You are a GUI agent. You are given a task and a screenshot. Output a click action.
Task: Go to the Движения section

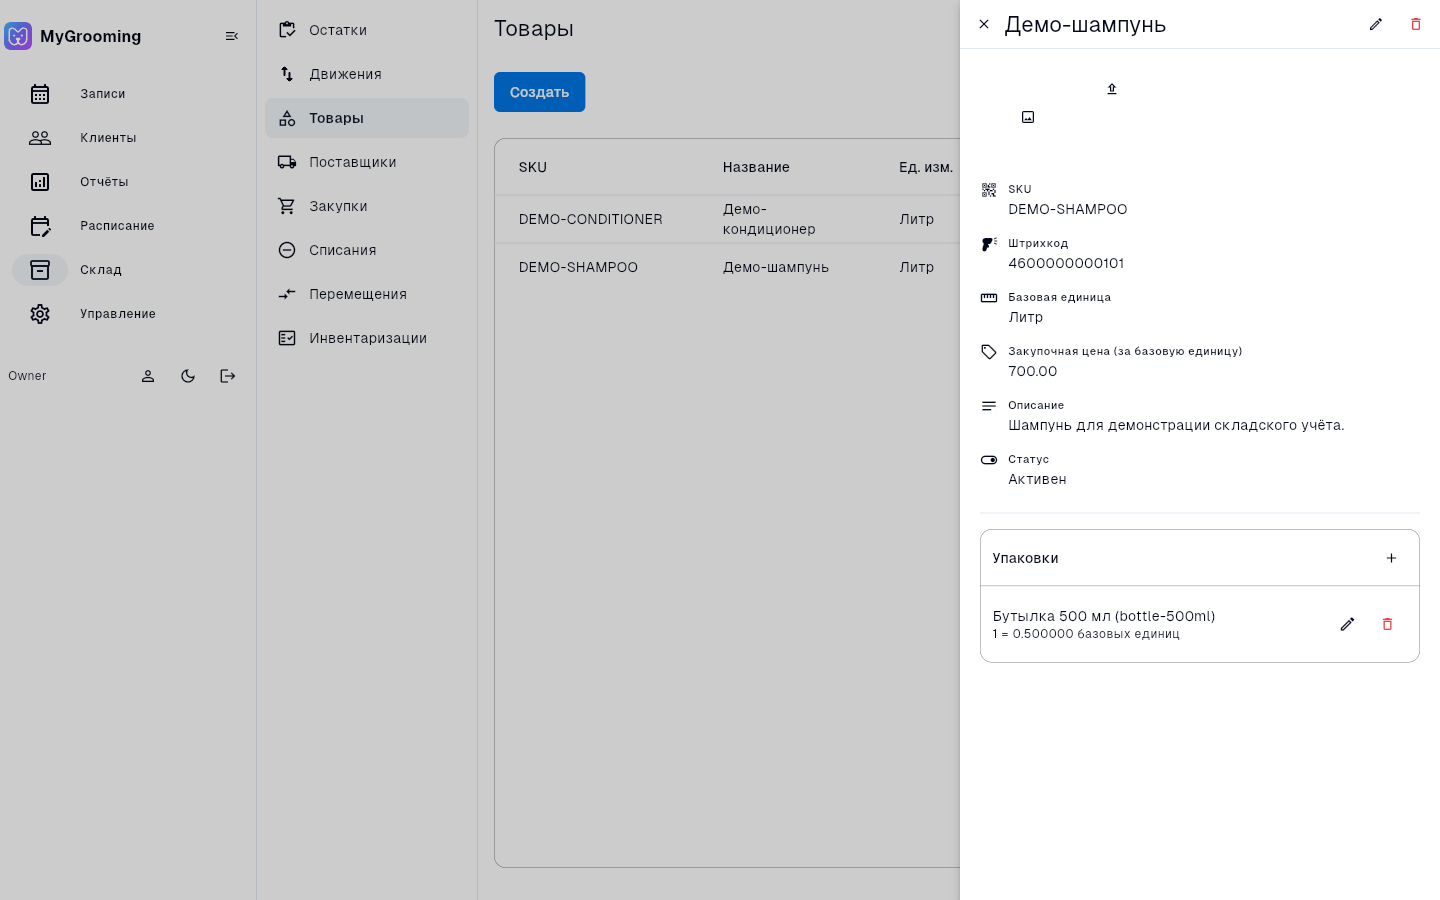[x=367, y=74]
